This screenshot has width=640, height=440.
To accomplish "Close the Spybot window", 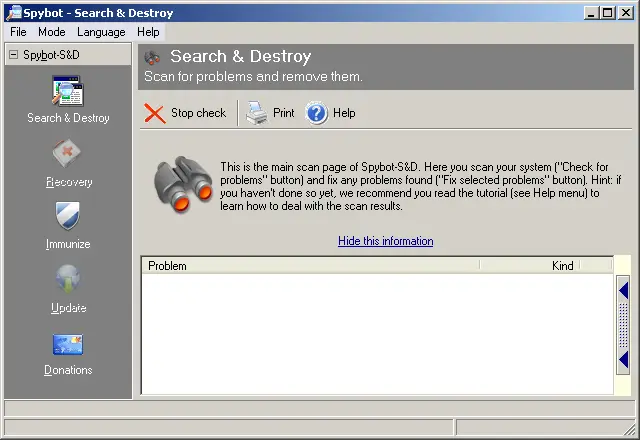I will [x=626, y=13].
